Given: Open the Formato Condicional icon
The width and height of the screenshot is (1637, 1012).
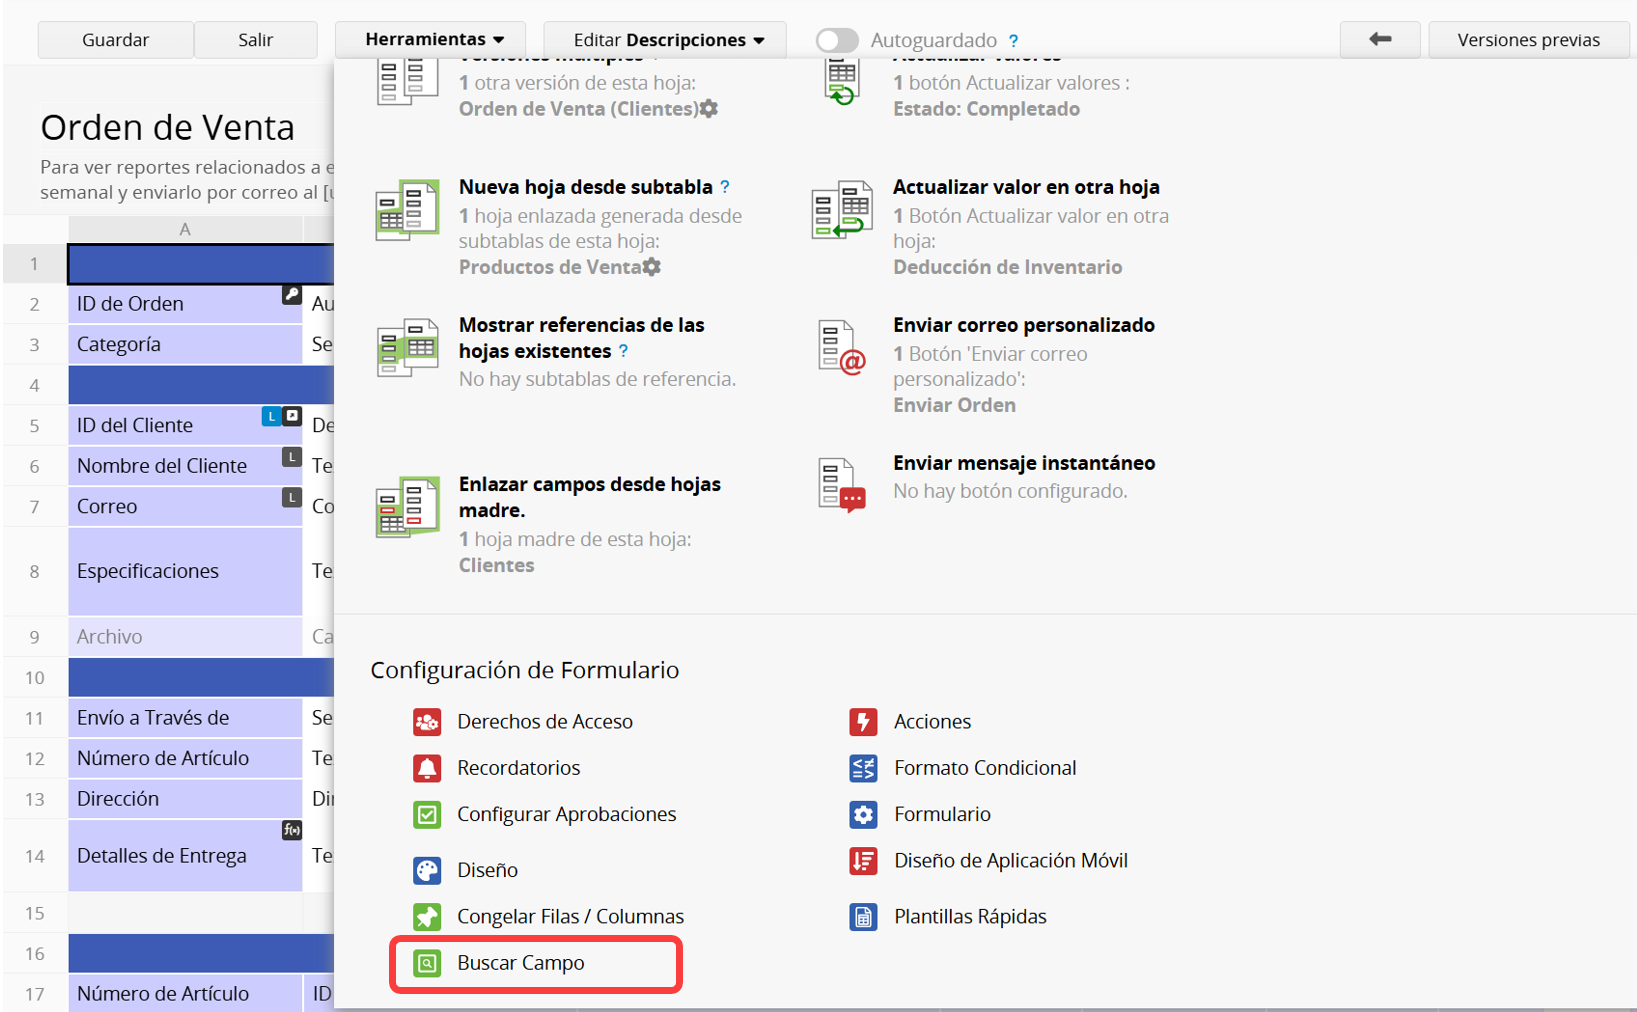Looking at the screenshot, I should click(x=863, y=768).
